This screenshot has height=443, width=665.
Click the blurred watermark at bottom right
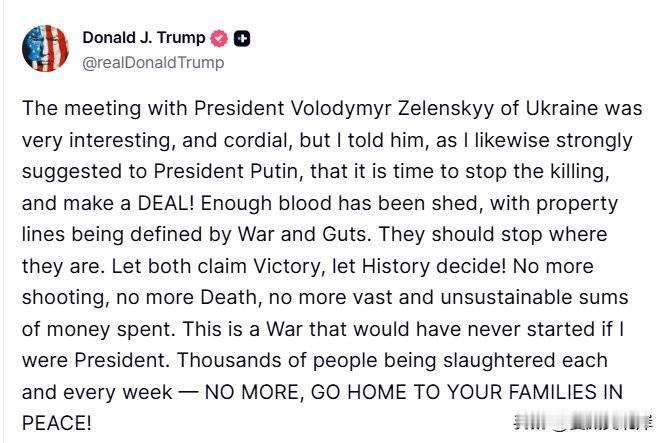[584, 421]
